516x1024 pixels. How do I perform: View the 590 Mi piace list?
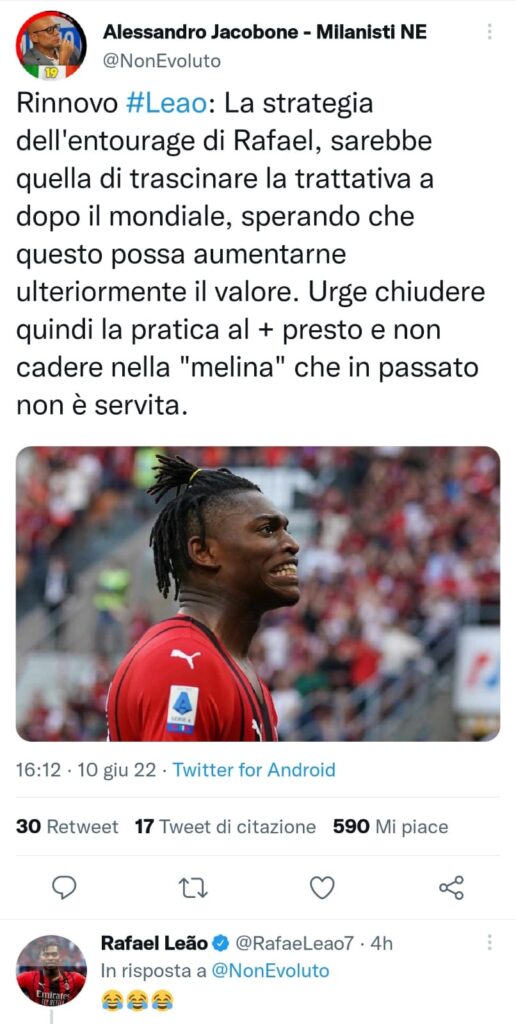391,827
